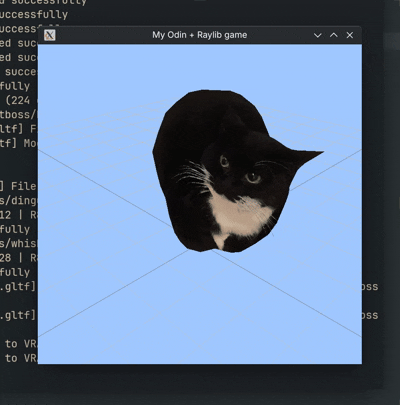Click the 'uccessfully' line at terminal top
400x405 pixels.
click(x=34, y=14)
